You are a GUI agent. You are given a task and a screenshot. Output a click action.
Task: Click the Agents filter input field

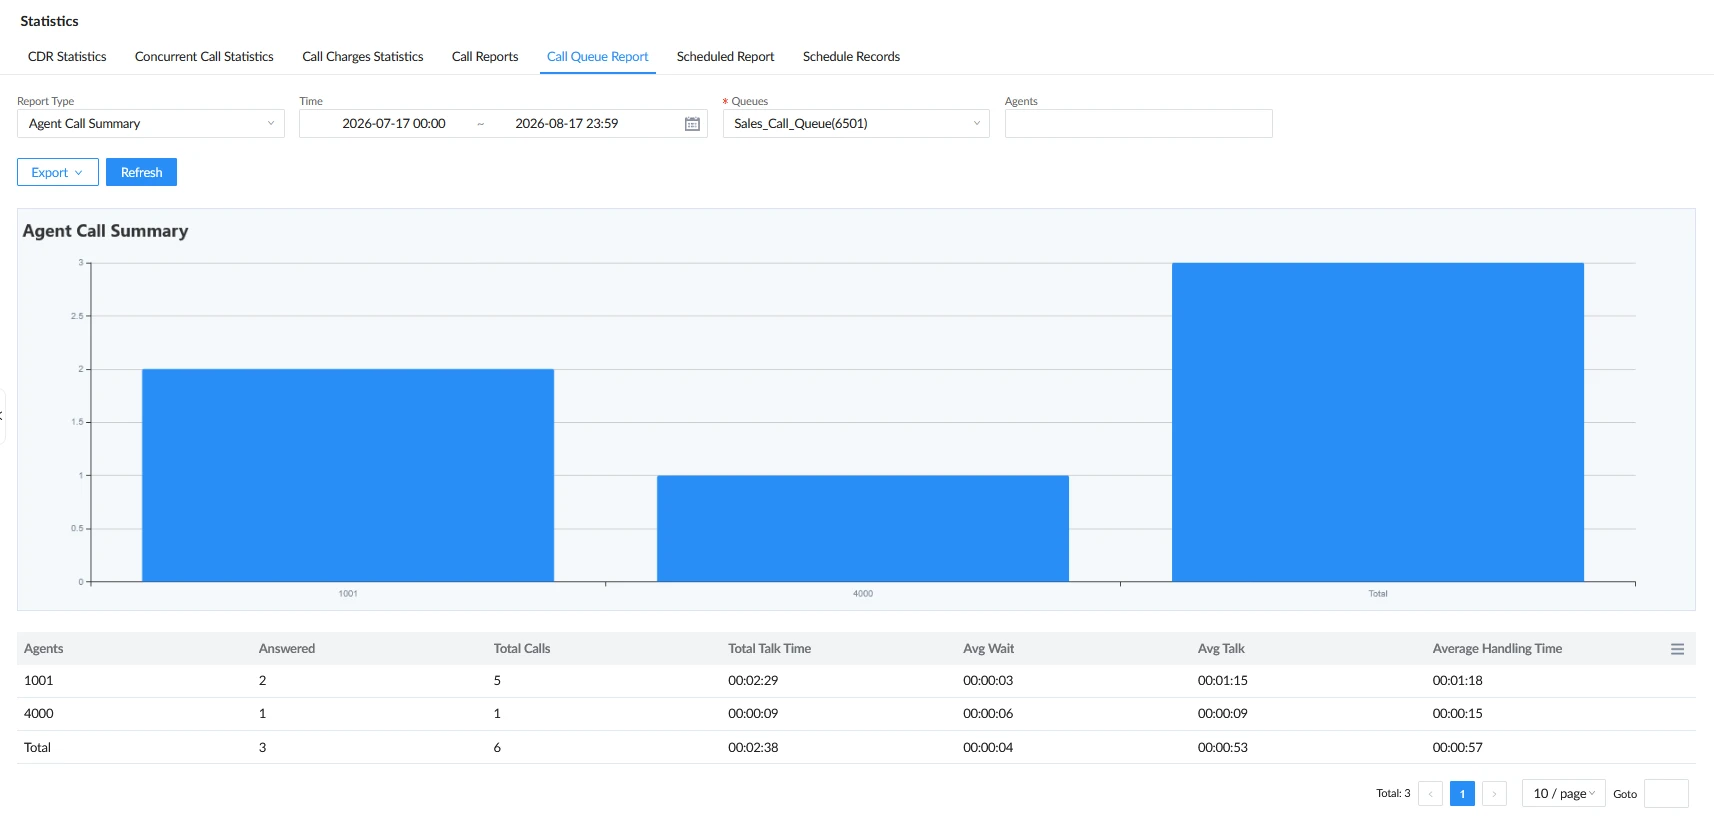(1138, 124)
